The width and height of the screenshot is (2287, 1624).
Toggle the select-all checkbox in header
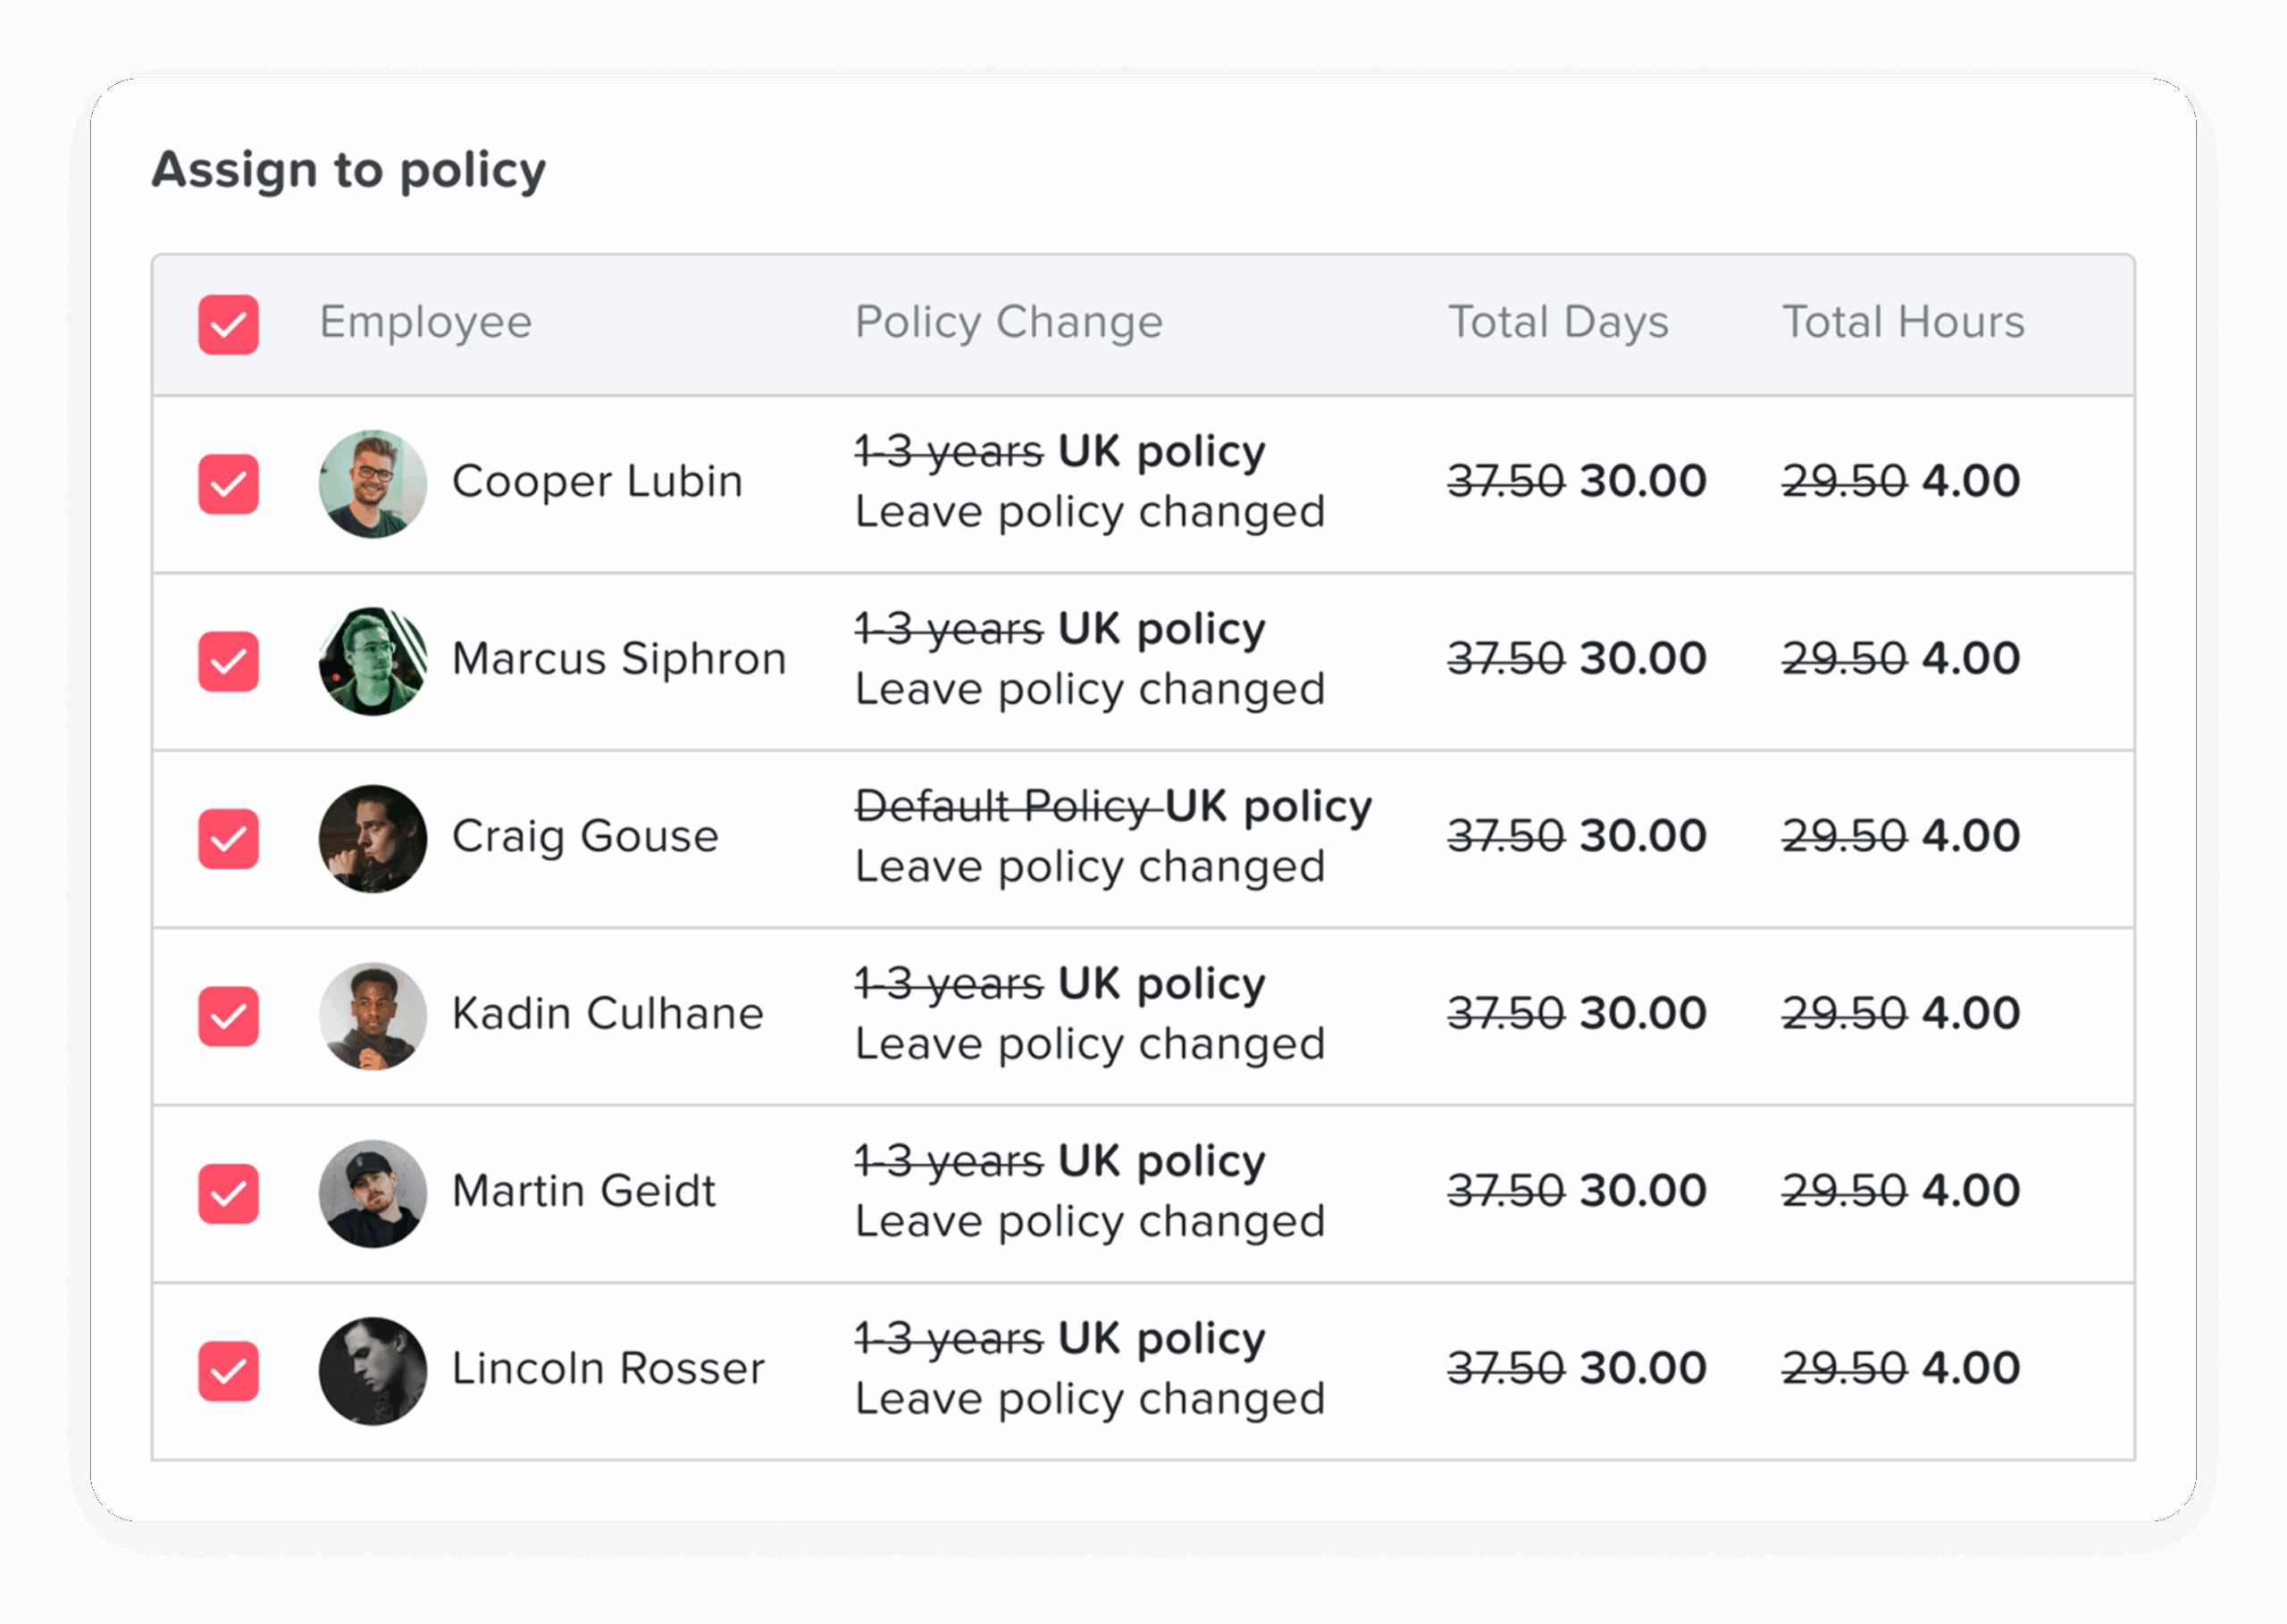[228, 324]
